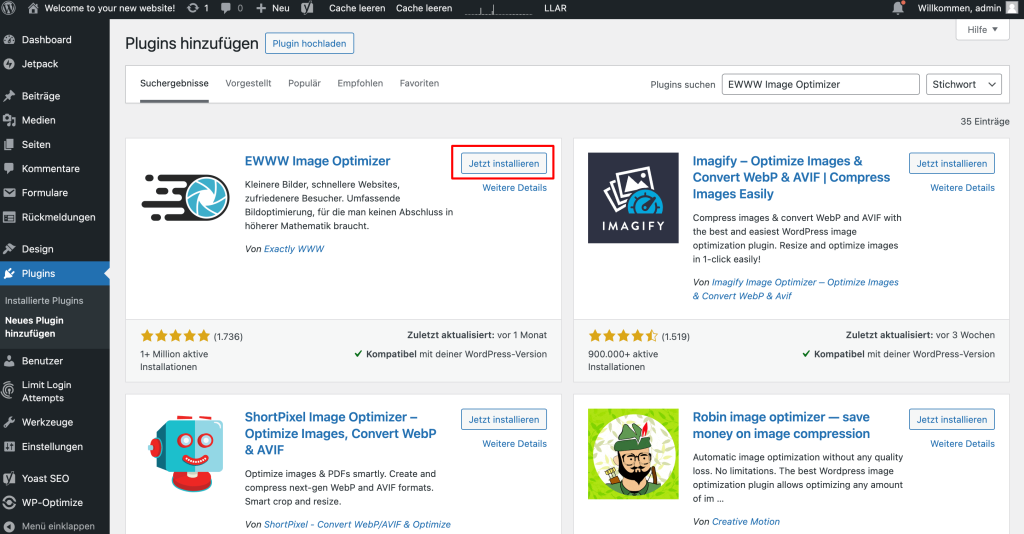Open the notification bell icon

point(898,8)
